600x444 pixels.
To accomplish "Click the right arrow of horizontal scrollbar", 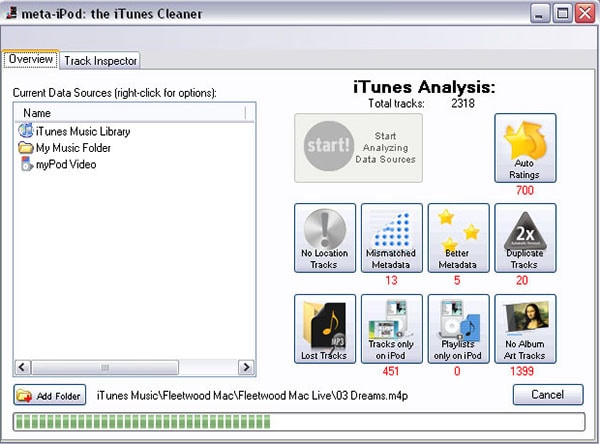I will point(246,367).
